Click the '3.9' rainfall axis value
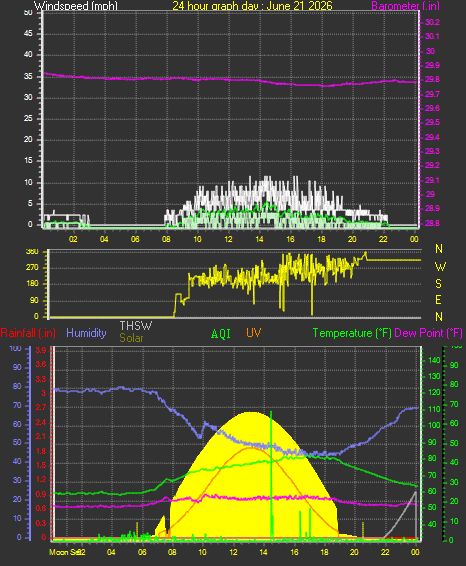The height and width of the screenshot is (566, 466). tap(41, 351)
